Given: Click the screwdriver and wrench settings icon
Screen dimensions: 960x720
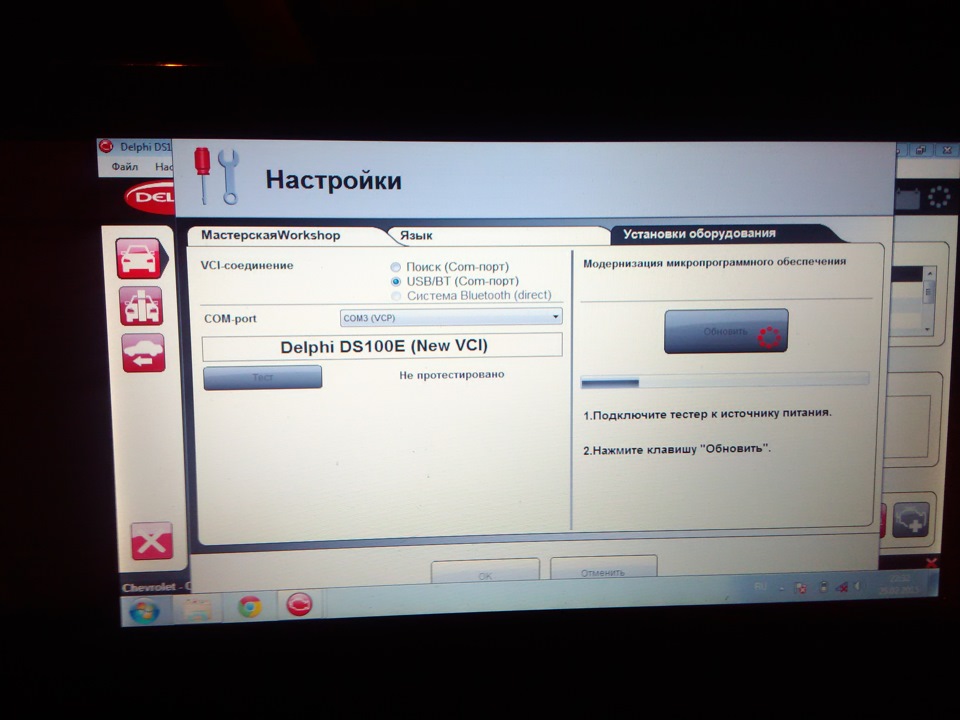Looking at the screenshot, I should point(216,176).
